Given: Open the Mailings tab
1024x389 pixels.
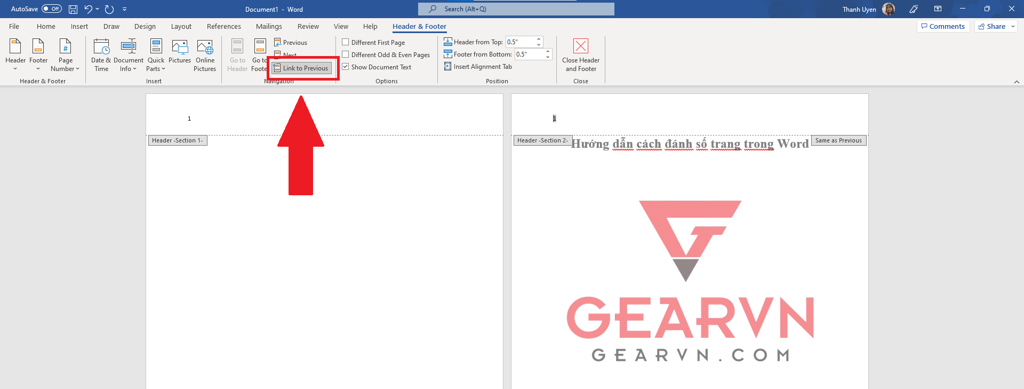Looking at the screenshot, I should tap(269, 27).
